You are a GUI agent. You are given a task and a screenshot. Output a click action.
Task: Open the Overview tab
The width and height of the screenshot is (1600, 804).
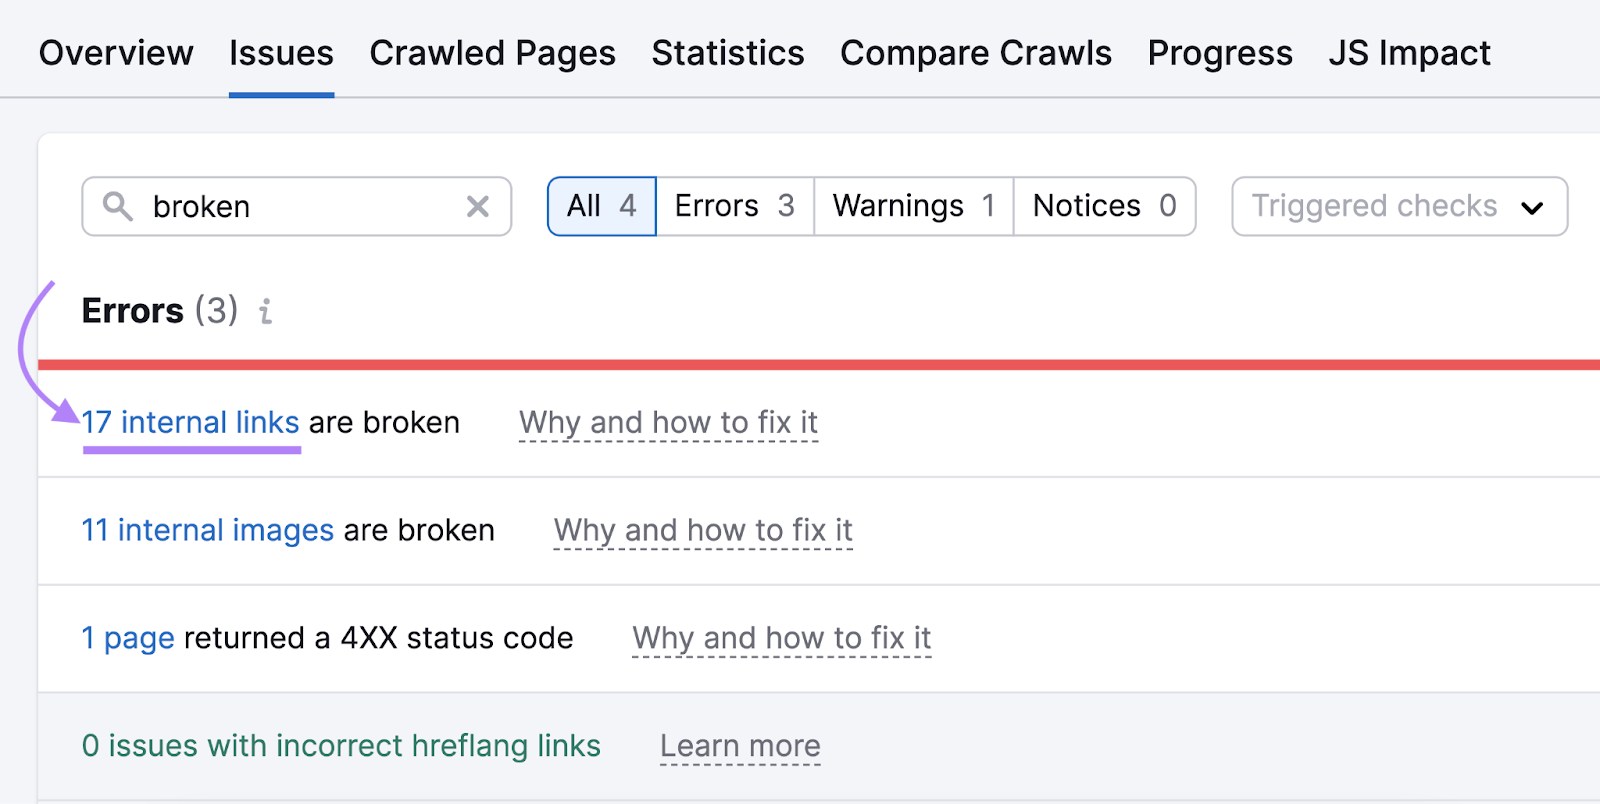(x=116, y=53)
